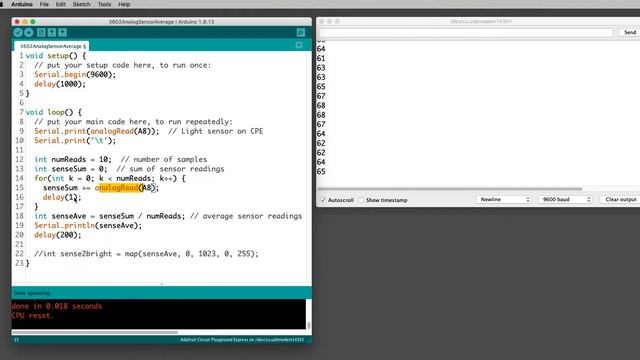The image size is (640, 360).
Task: Click the 'Done uploading' status text
Action: click(32, 293)
